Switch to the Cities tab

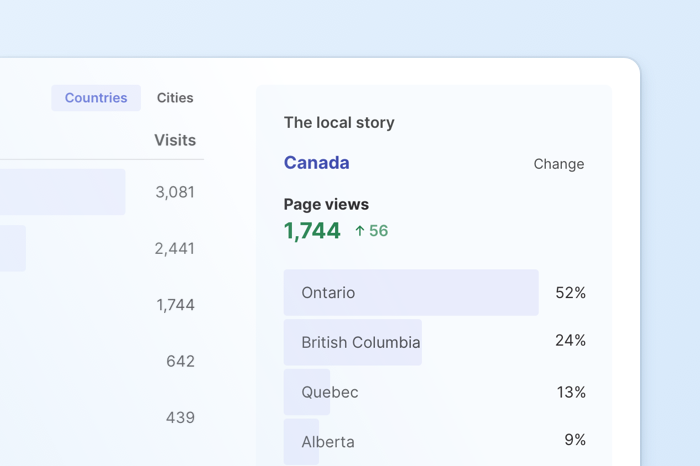(175, 98)
